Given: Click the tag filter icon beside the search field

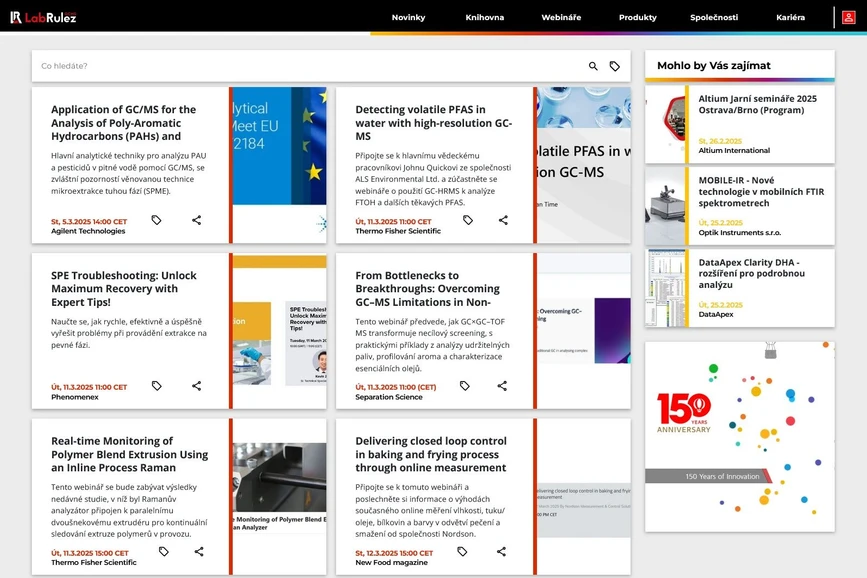Looking at the screenshot, I should tap(617, 64).
